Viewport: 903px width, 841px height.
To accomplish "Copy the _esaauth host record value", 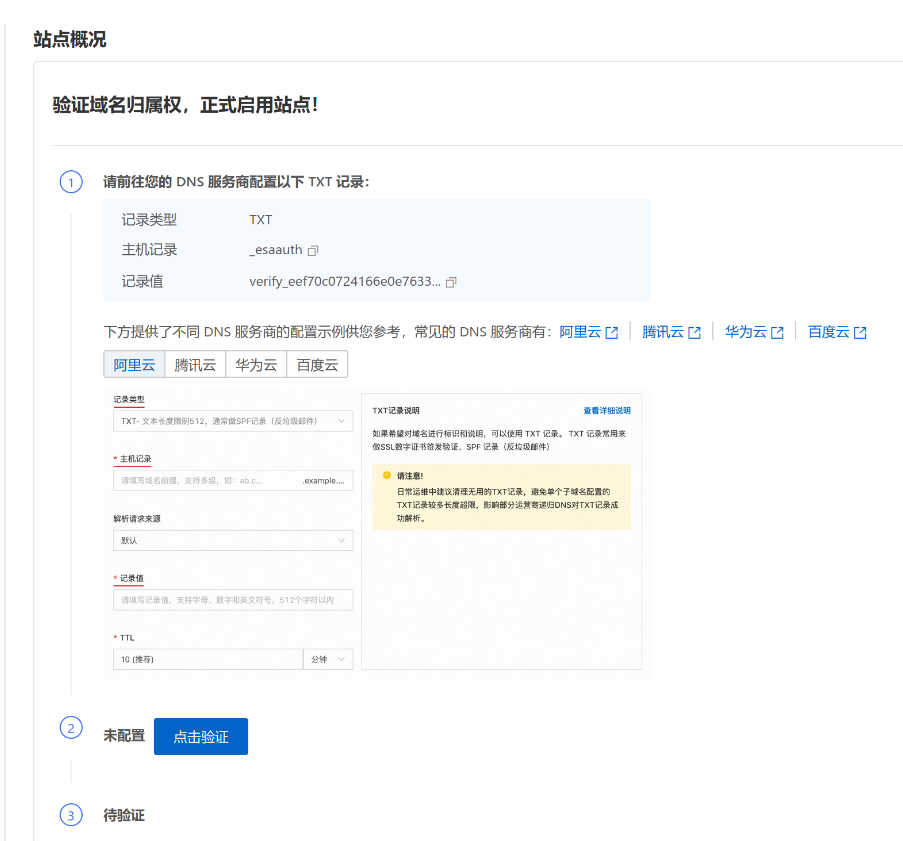I will pyautogui.click(x=313, y=251).
